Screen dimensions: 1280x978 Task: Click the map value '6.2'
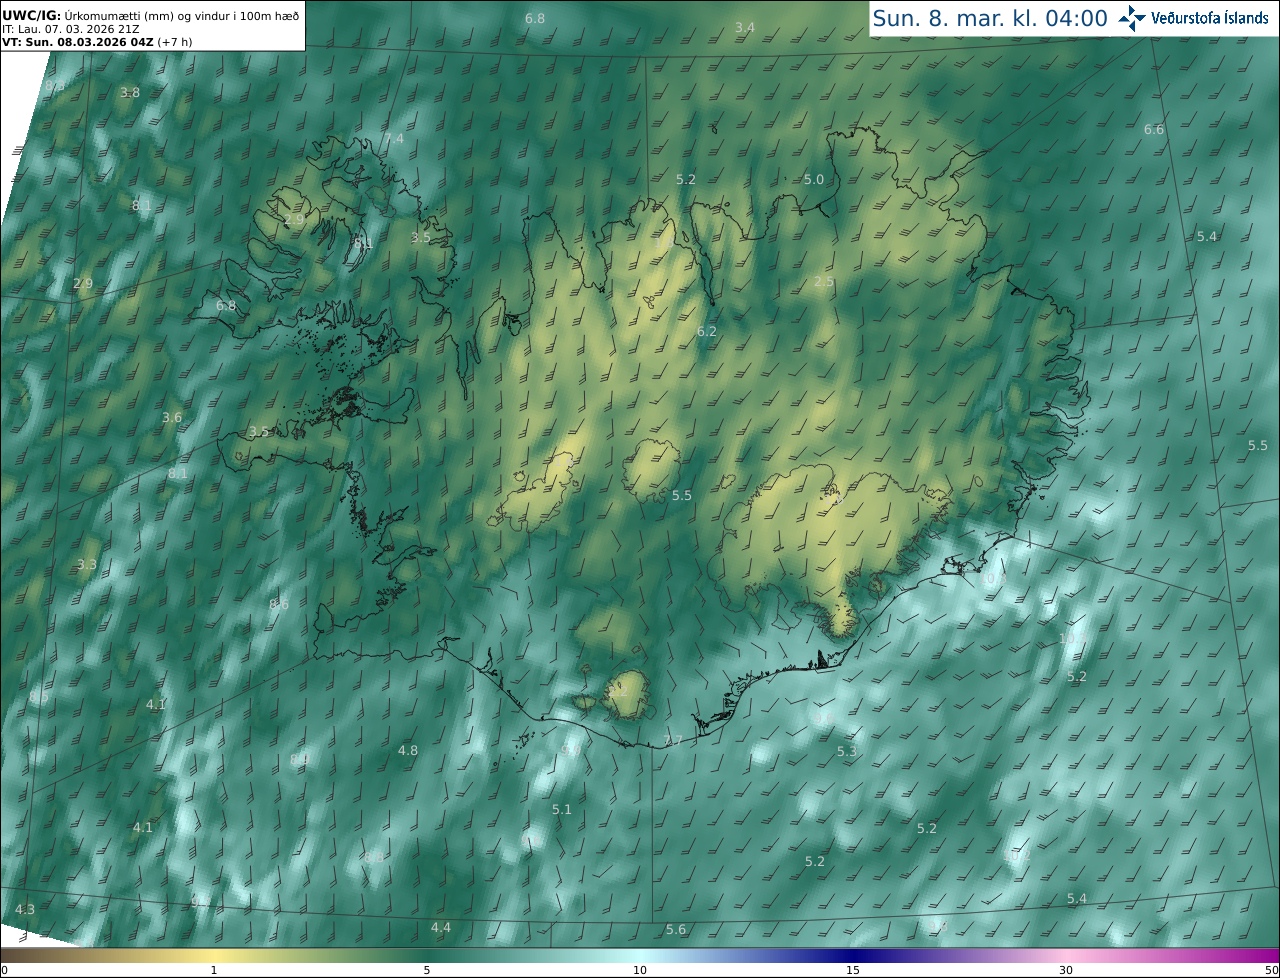[x=707, y=331]
